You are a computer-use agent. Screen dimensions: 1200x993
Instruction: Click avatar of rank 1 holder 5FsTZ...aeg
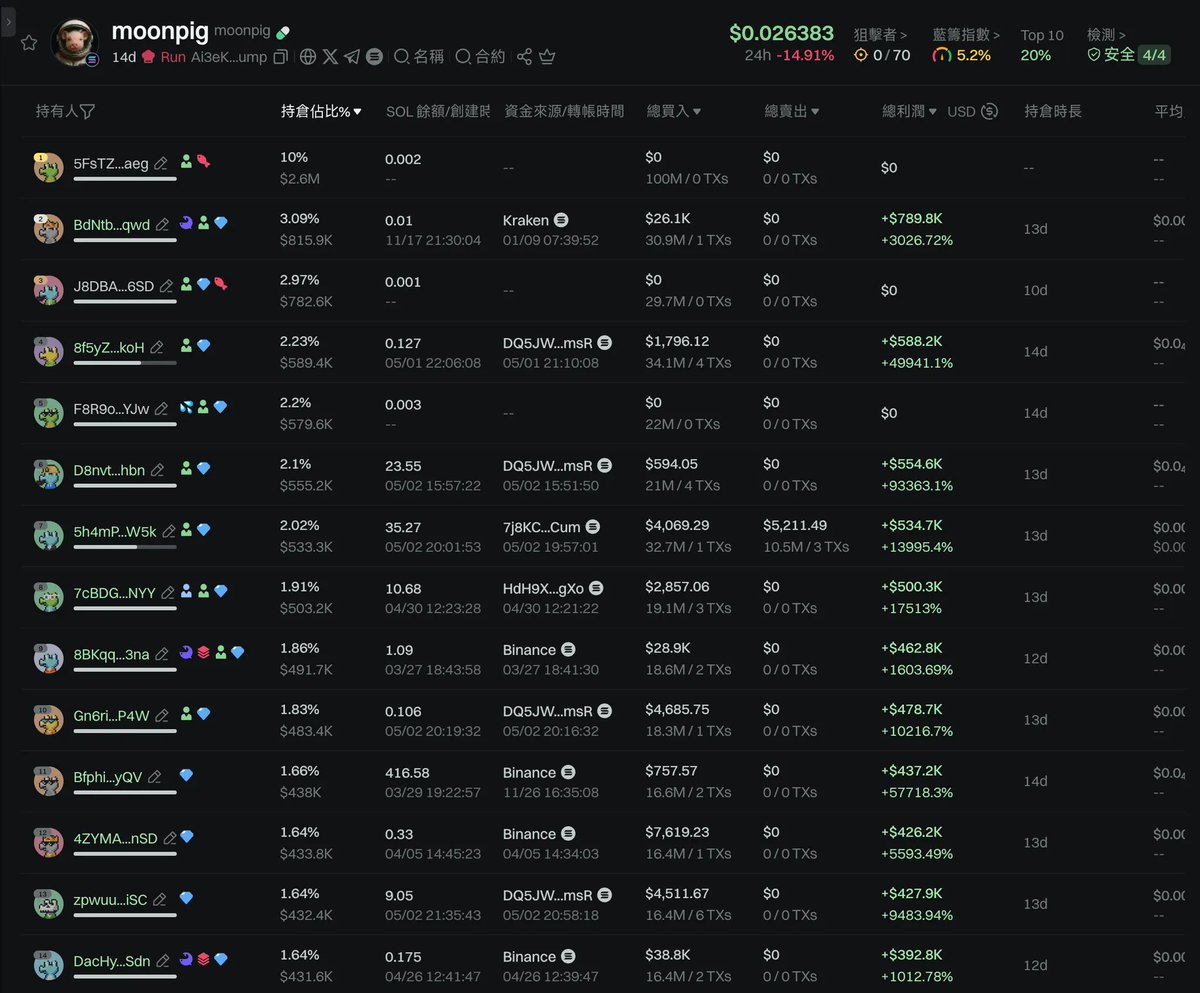click(48, 167)
